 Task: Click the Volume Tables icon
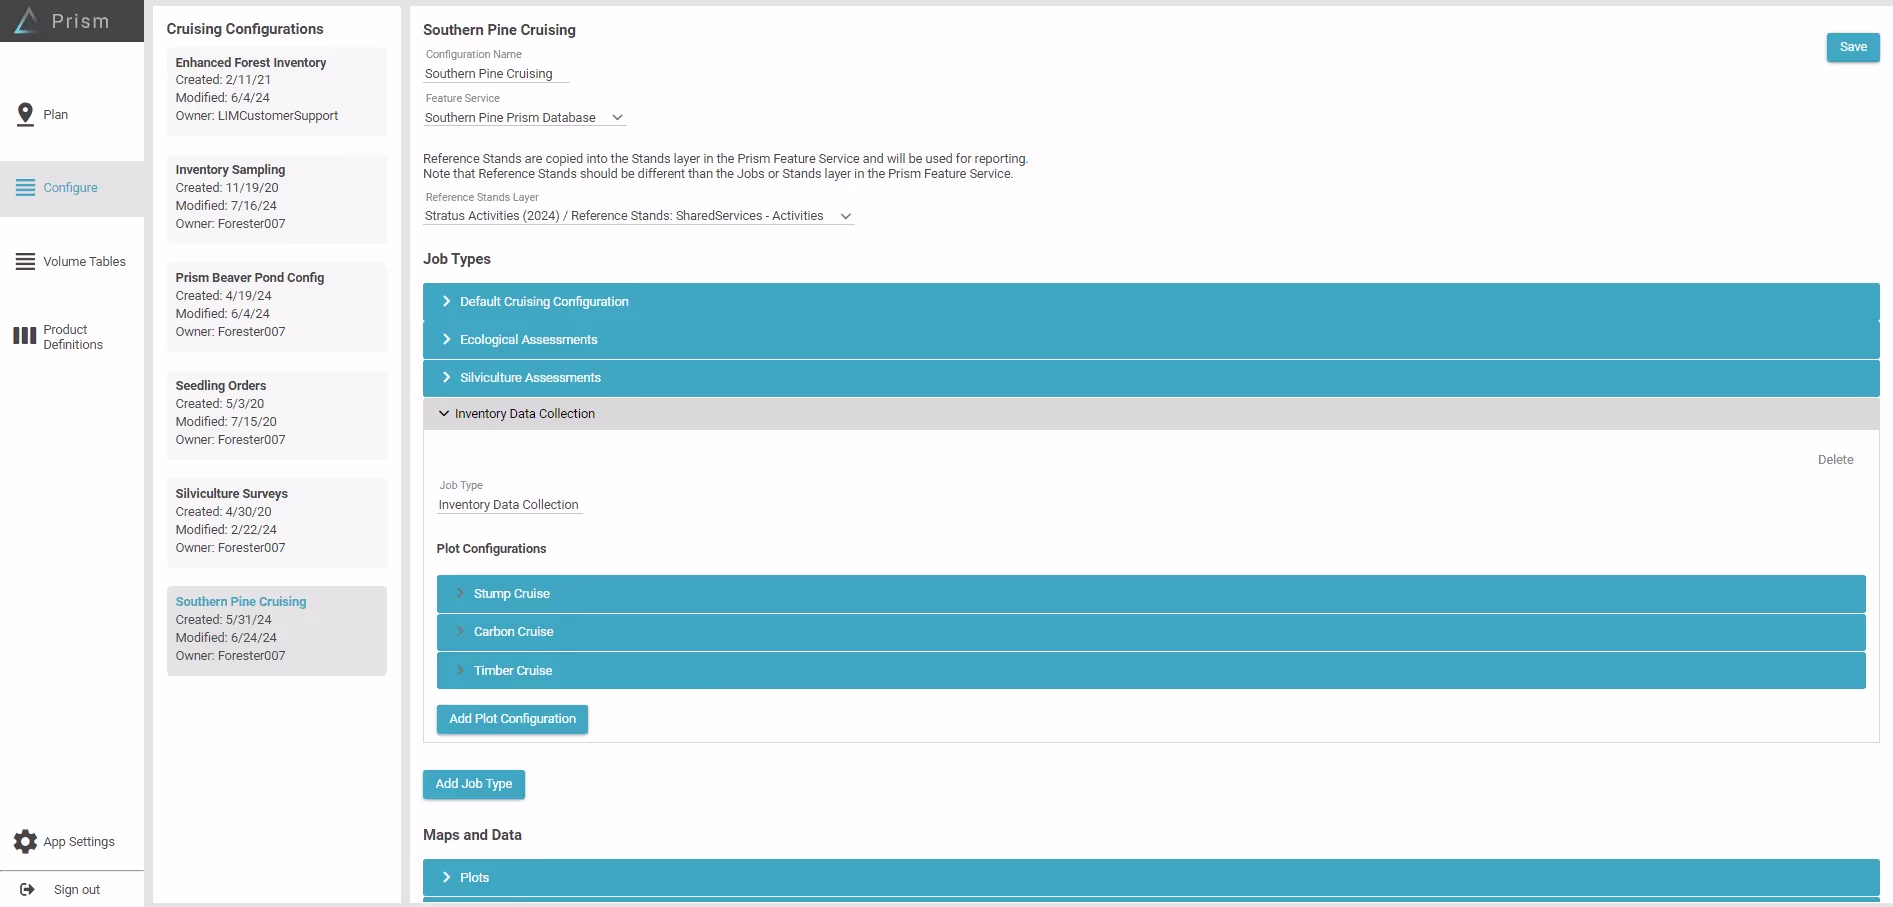point(26,261)
